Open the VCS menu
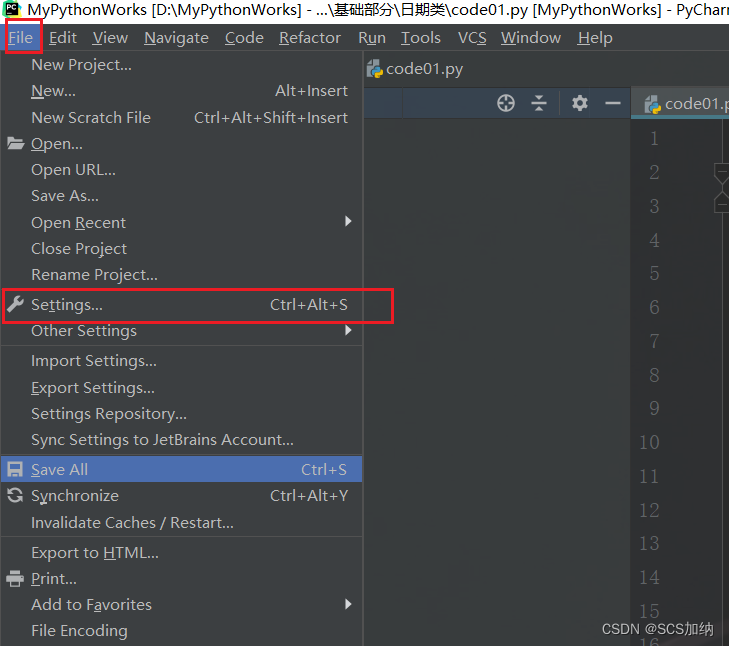Viewport: 729px width, 646px height. click(472, 38)
